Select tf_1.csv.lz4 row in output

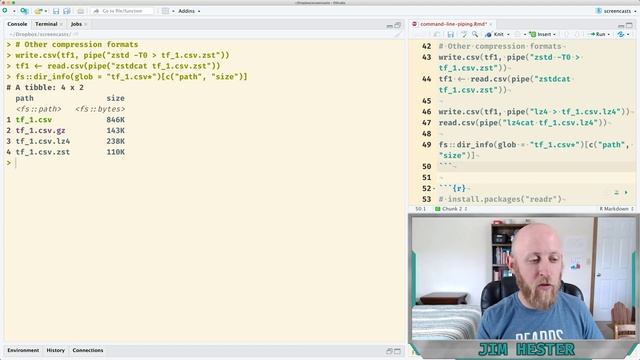point(66,141)
